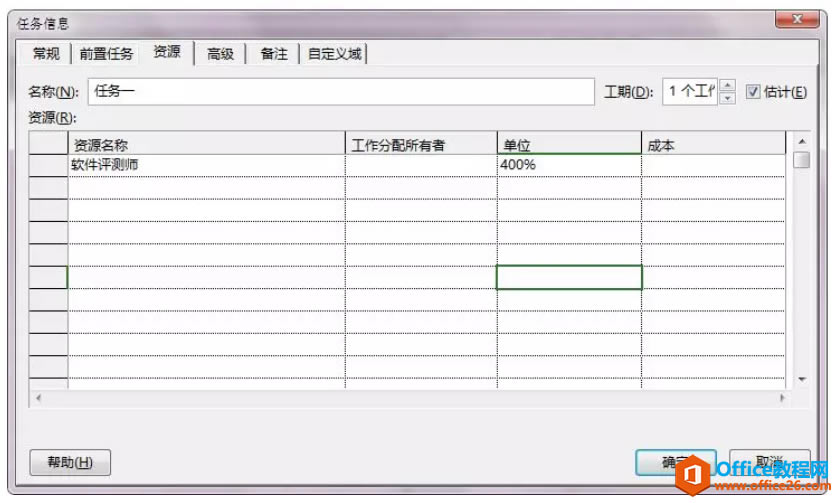Viewport: 838px width, 503px height.
Task: Click the 工作分配所有者 column header
Action: click(x=421, y=144)
